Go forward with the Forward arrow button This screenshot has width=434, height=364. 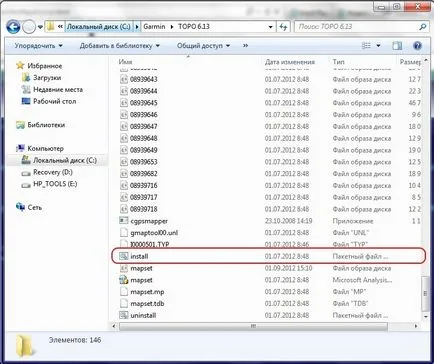29,27
